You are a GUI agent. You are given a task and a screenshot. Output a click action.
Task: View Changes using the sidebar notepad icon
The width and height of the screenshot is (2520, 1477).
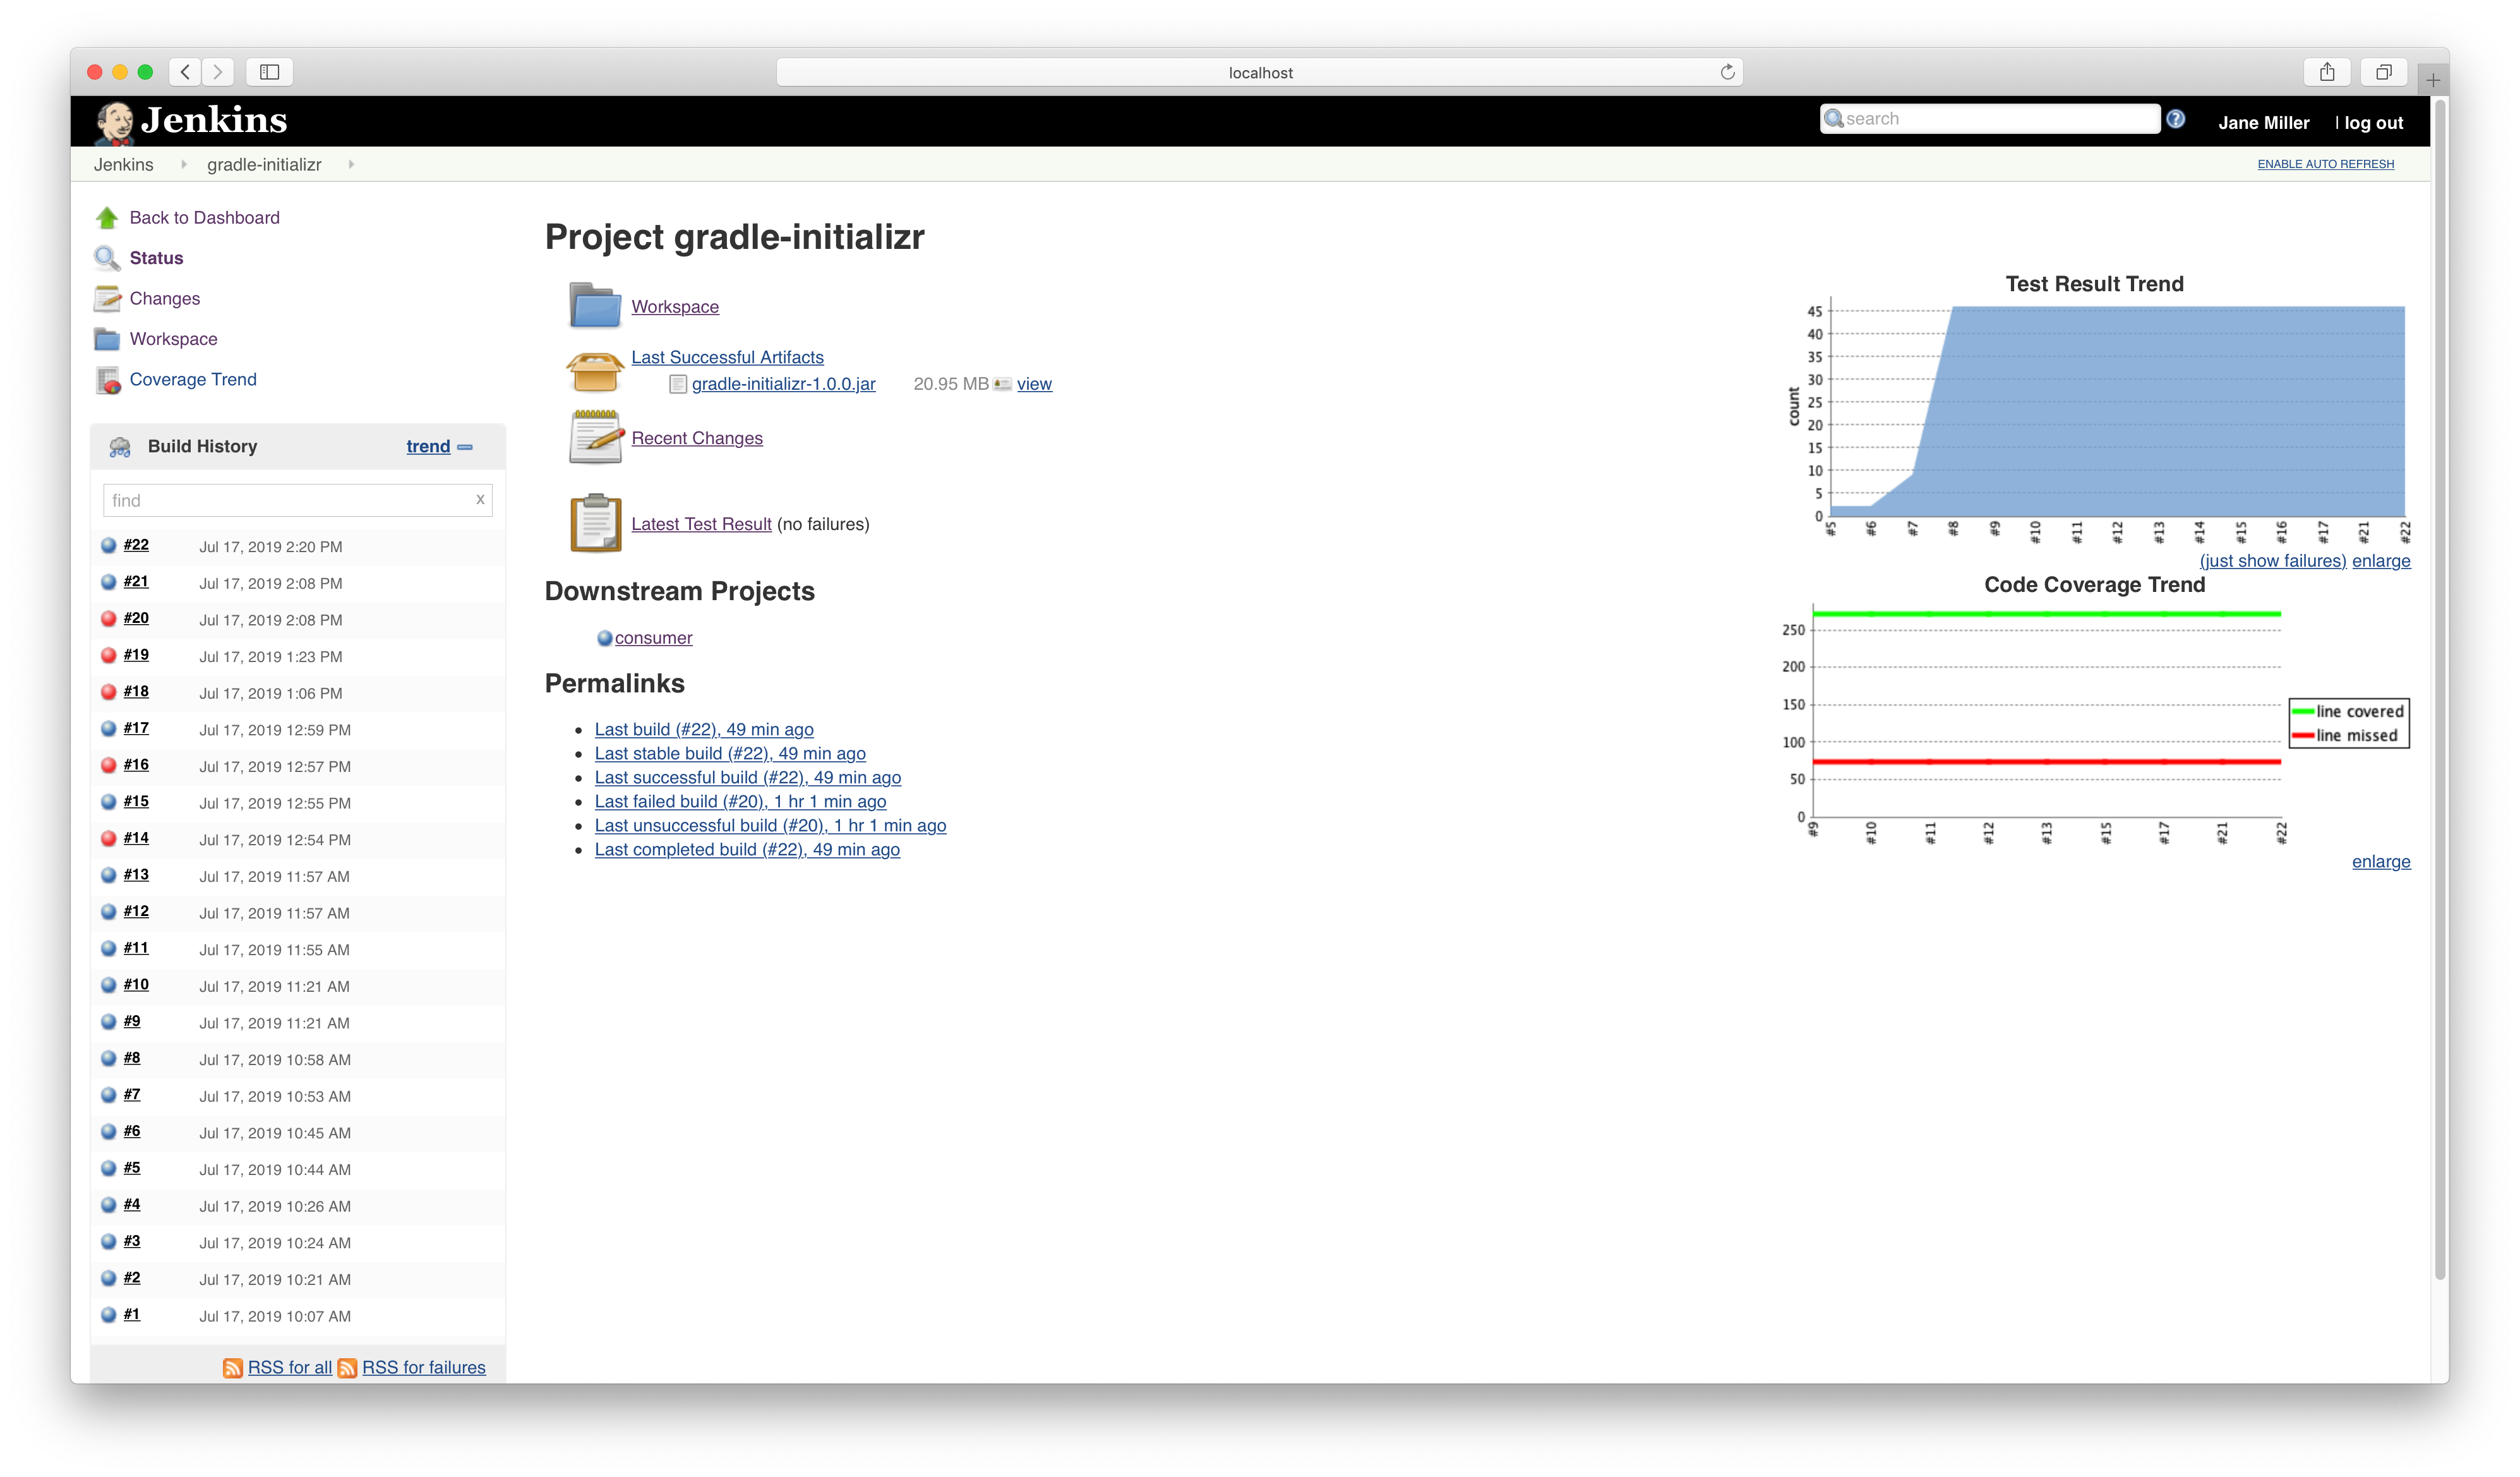(108, 298)
